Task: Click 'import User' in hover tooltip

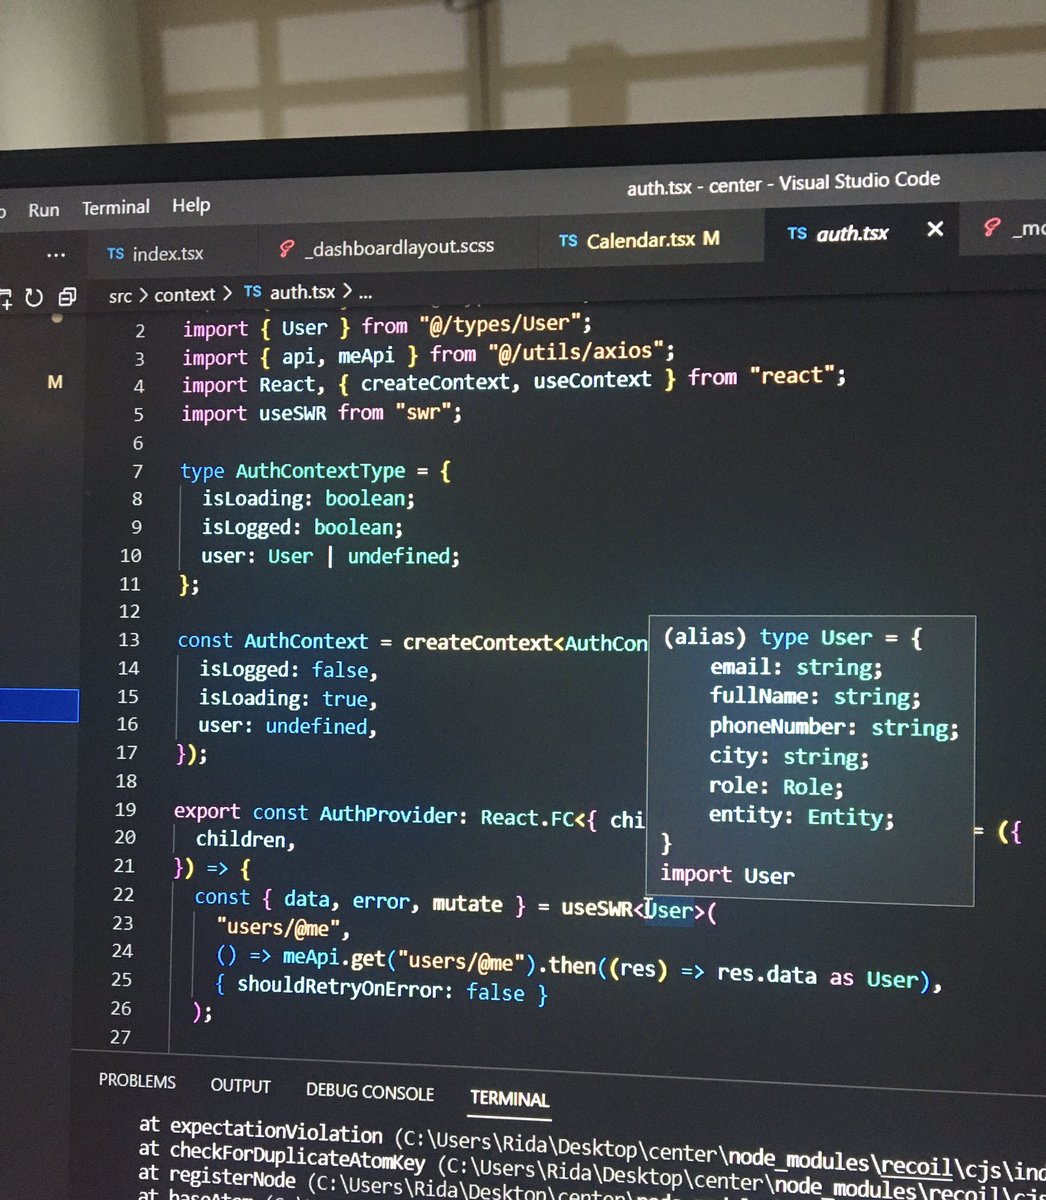Action: pyautogui.click(x=727, y=875)
